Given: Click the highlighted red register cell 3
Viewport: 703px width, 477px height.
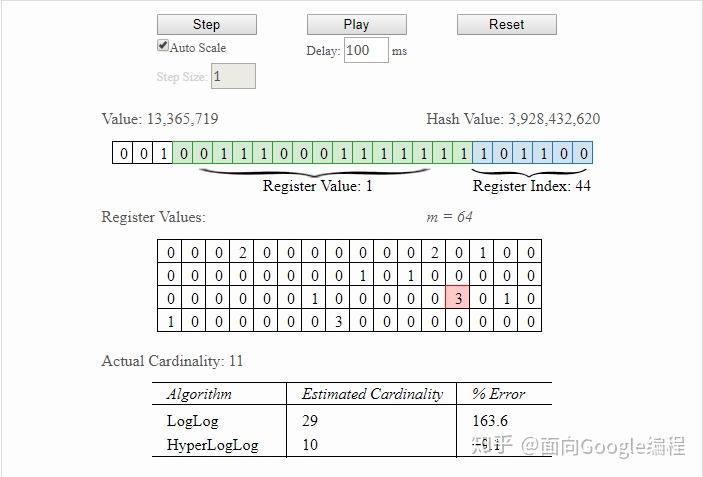Looking at the screenshot, I should [458, 298].
